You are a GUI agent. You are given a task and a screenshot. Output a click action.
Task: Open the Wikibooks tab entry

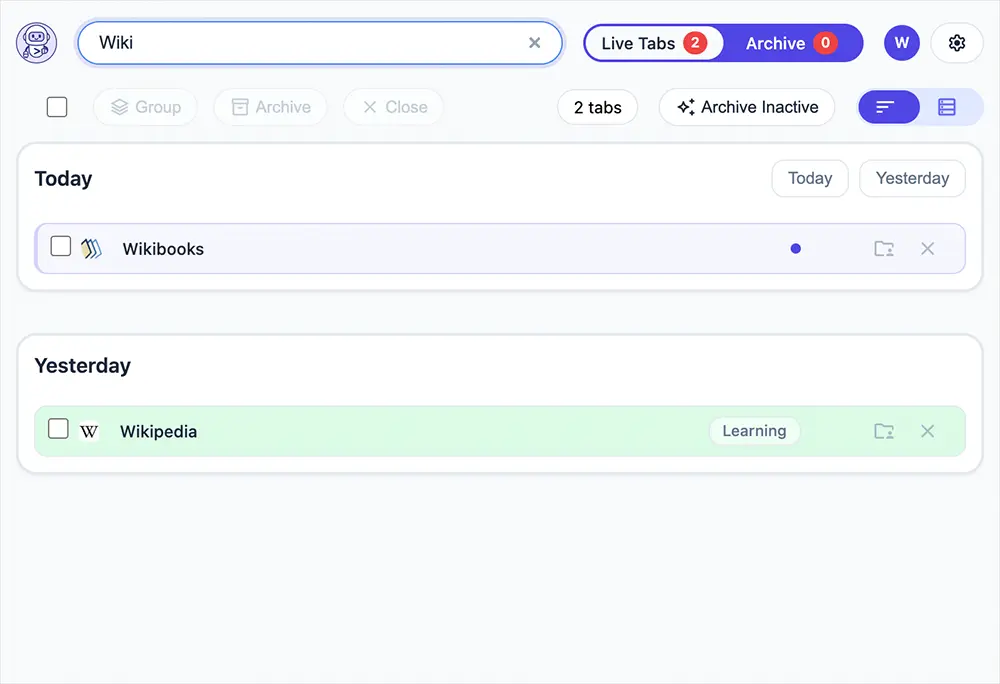(500, 249)
